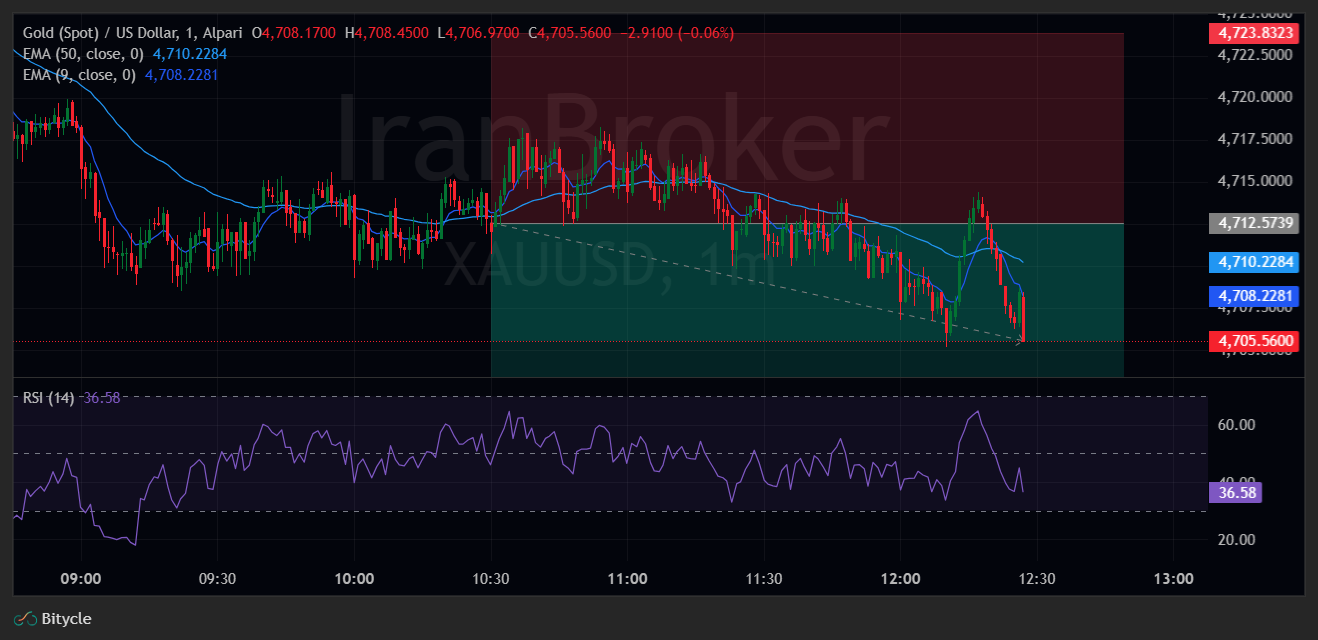Image resolution: width=1318 pixels, height=640 pixels.
Task: Click the 12:30 time axis label
Action: pyautogui.click(x=1036, y=579)
